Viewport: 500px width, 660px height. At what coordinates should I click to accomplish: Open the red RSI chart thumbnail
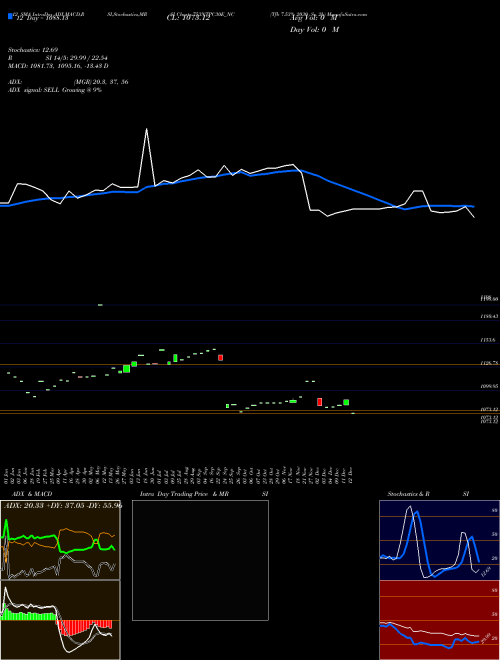[439, 620]
